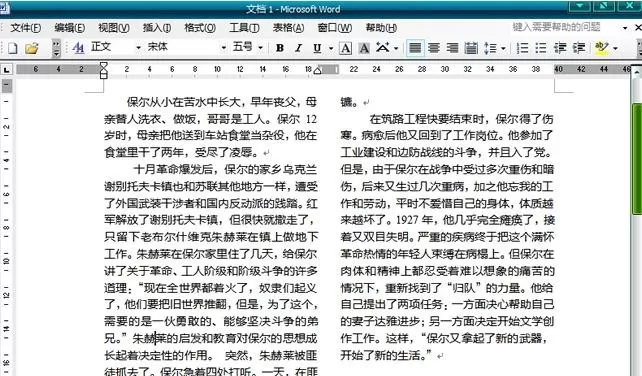Center align the text
The height and width of the screenshot is (376, 642).
[x=434, y=48]
